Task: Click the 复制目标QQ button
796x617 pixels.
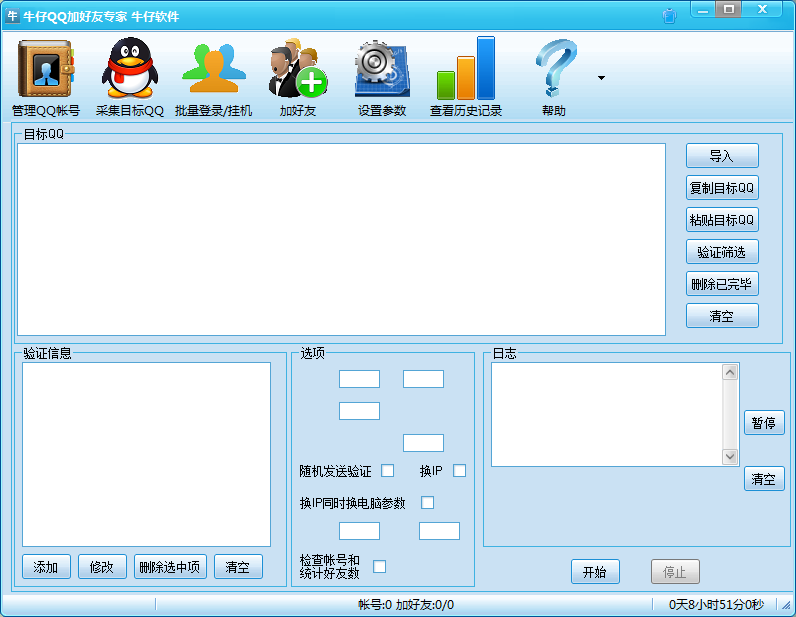Action: tap(722, 187)
